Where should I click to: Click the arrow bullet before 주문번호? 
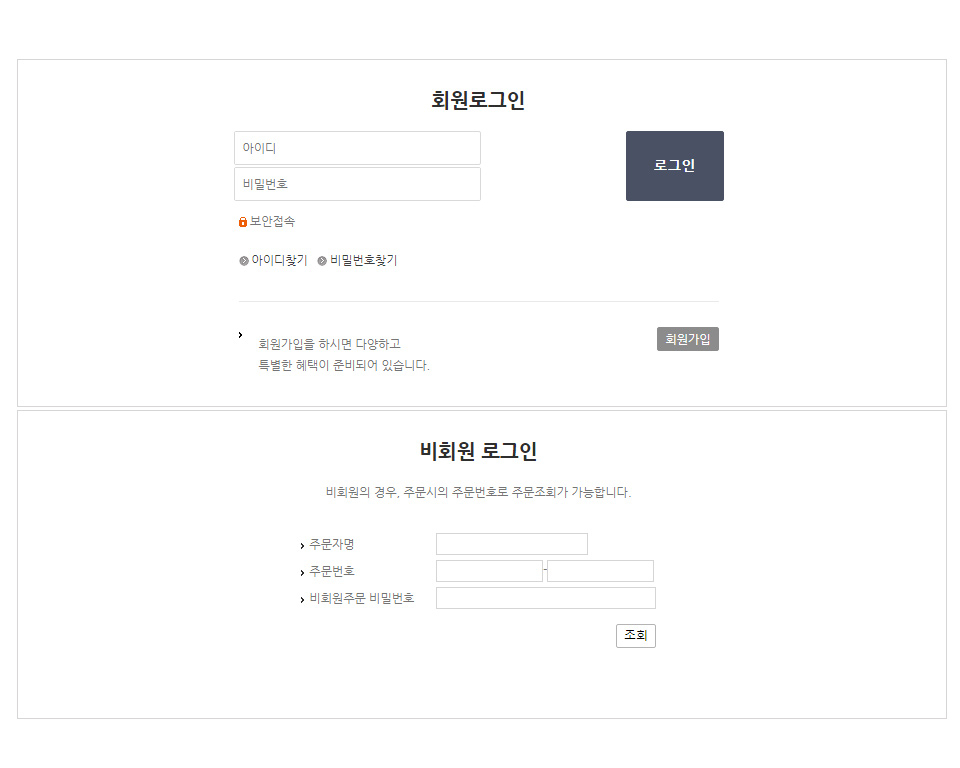point(302,573)
